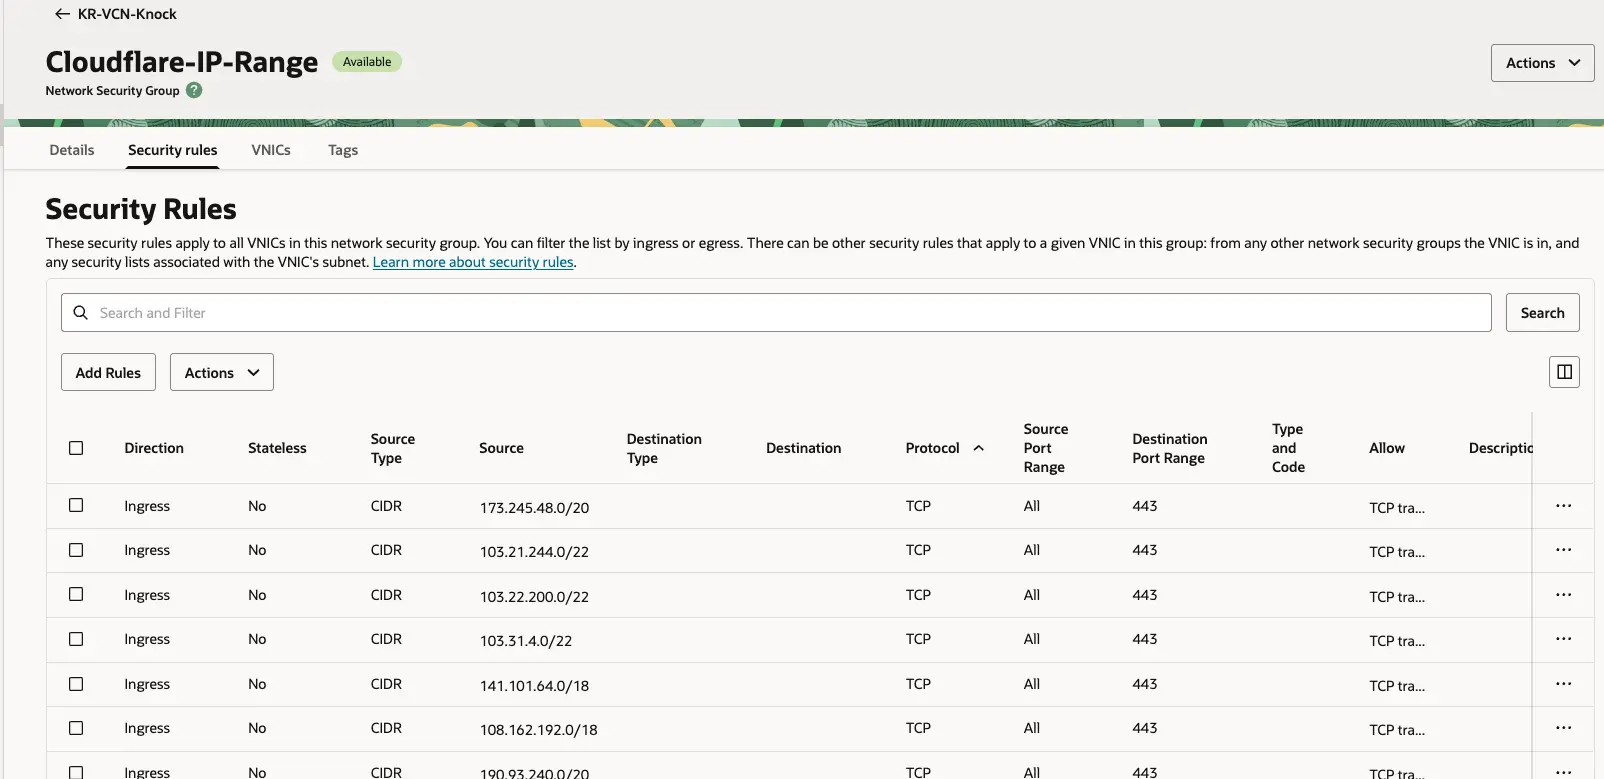1604x779 pixels.
Task: Sort by the Stateless column header
Action: [x=277, y=448]
